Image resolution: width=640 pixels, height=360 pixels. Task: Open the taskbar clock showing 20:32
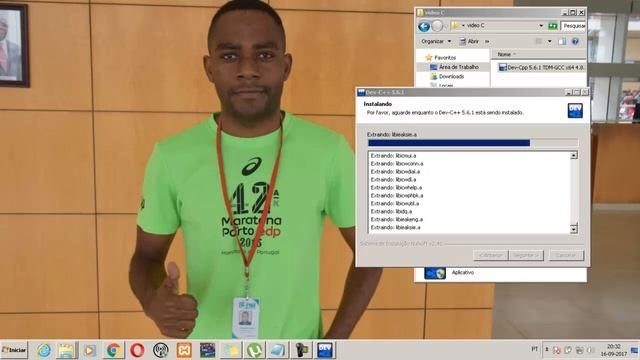613,350
